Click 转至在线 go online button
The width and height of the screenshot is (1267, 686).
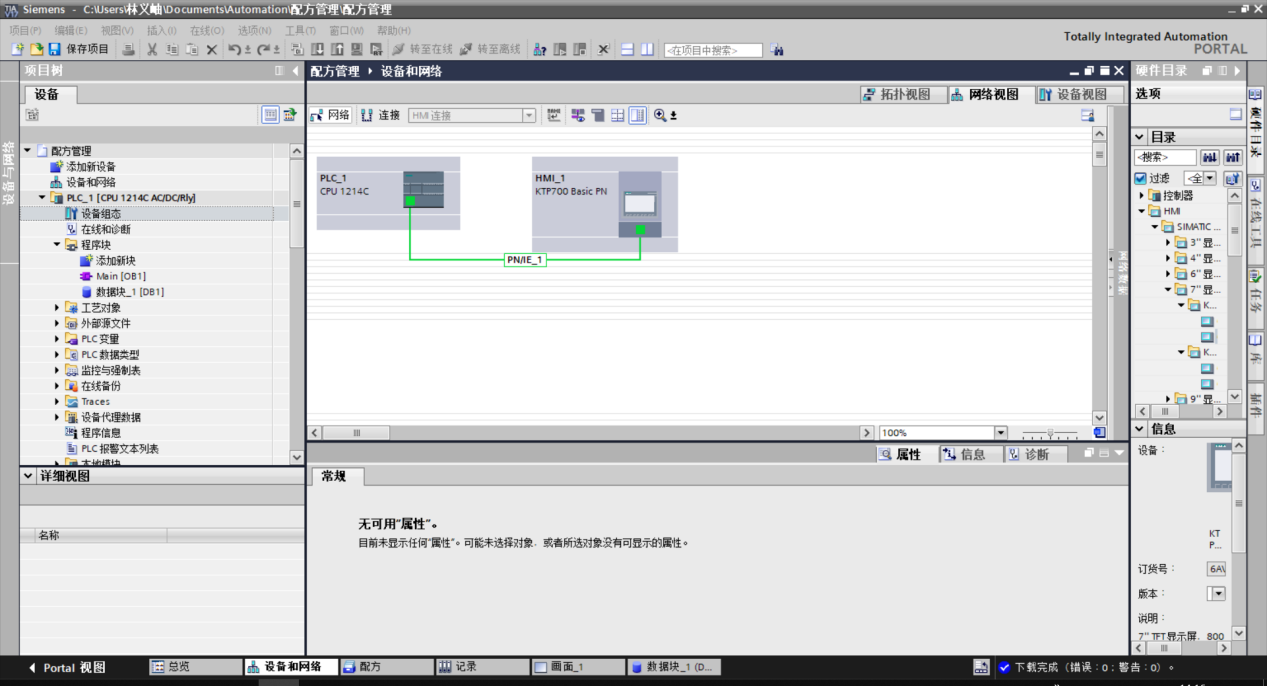point(423,49)
